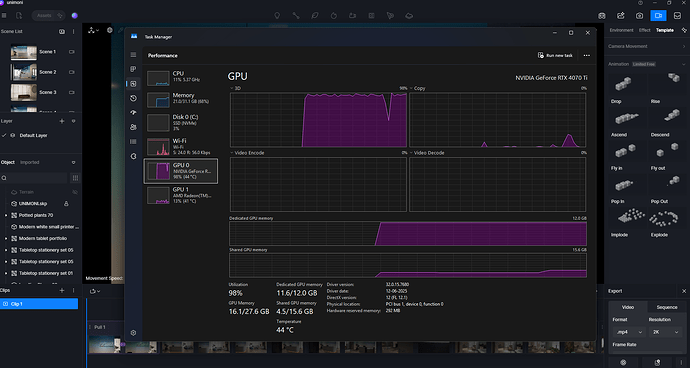690x368 pixels.
Task: Click the purple sphere icon in toolbar
Action: [75, 15]
